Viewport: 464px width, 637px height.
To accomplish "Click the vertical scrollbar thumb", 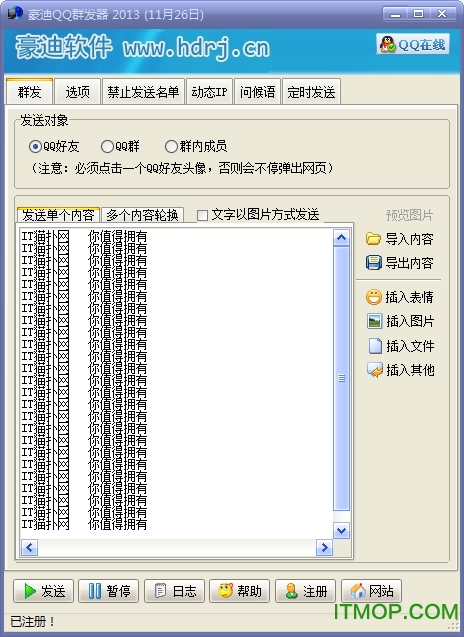I will click(341, 378).
